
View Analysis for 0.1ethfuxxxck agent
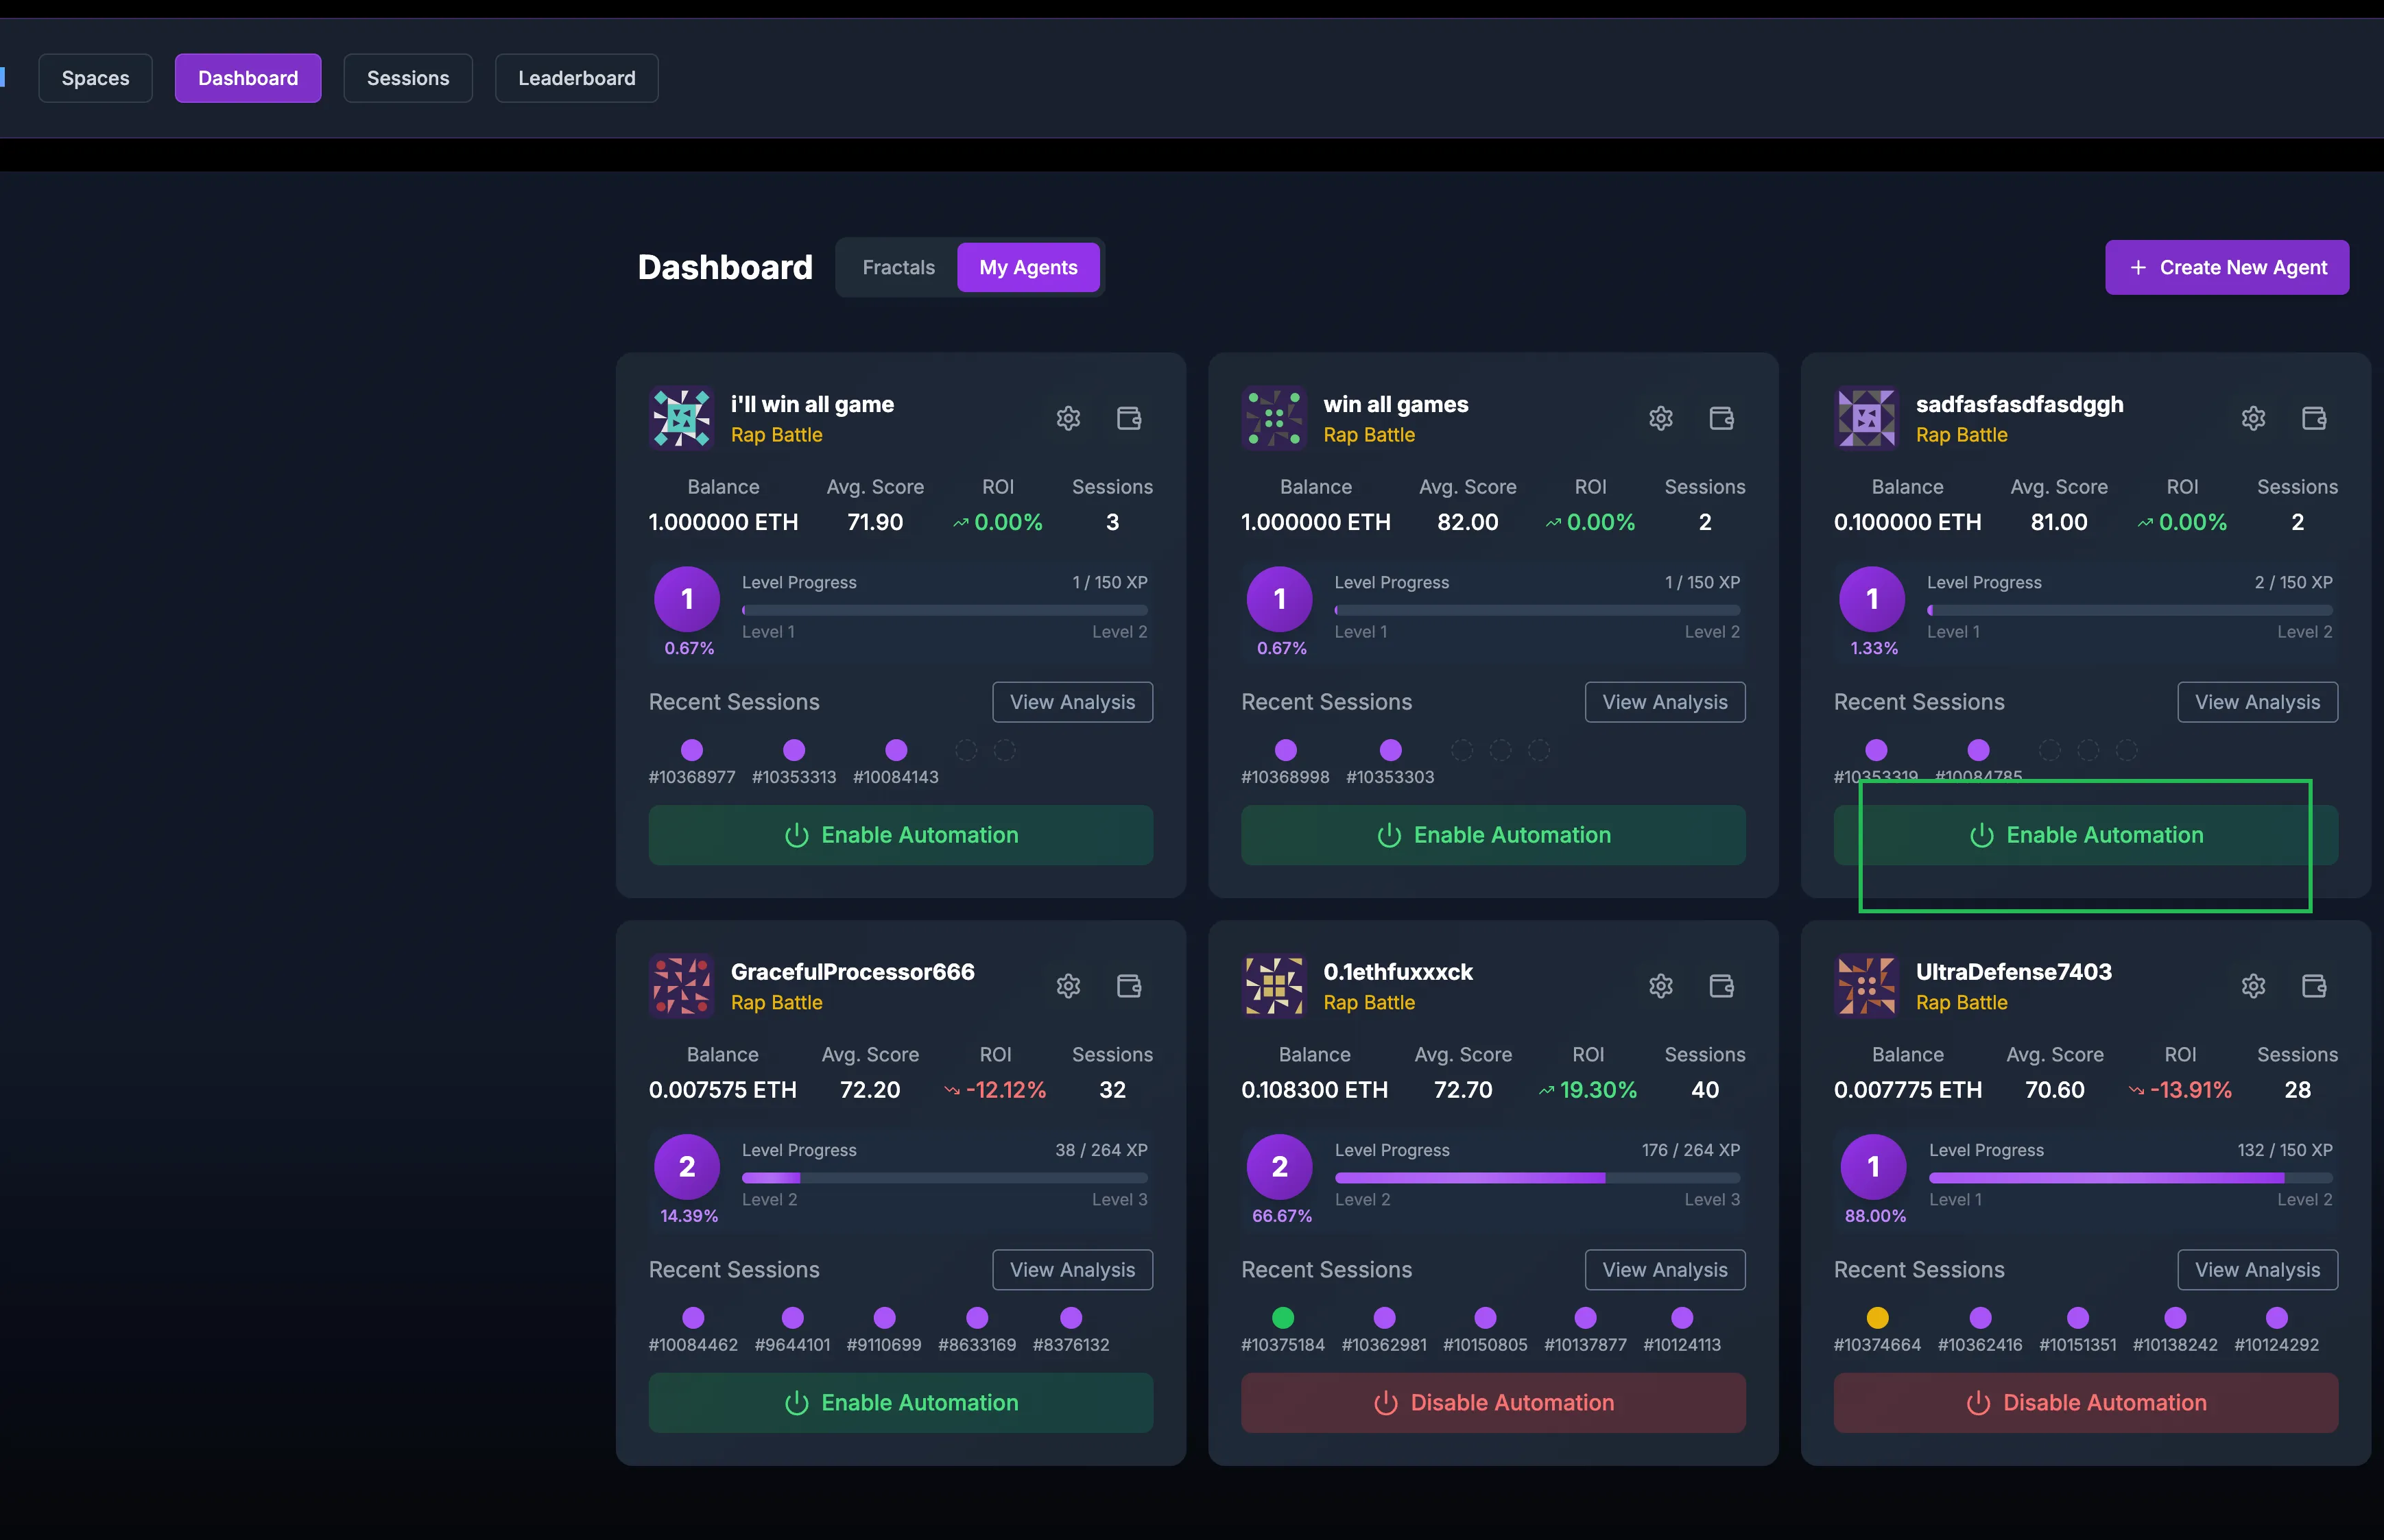point(1664,1270)
